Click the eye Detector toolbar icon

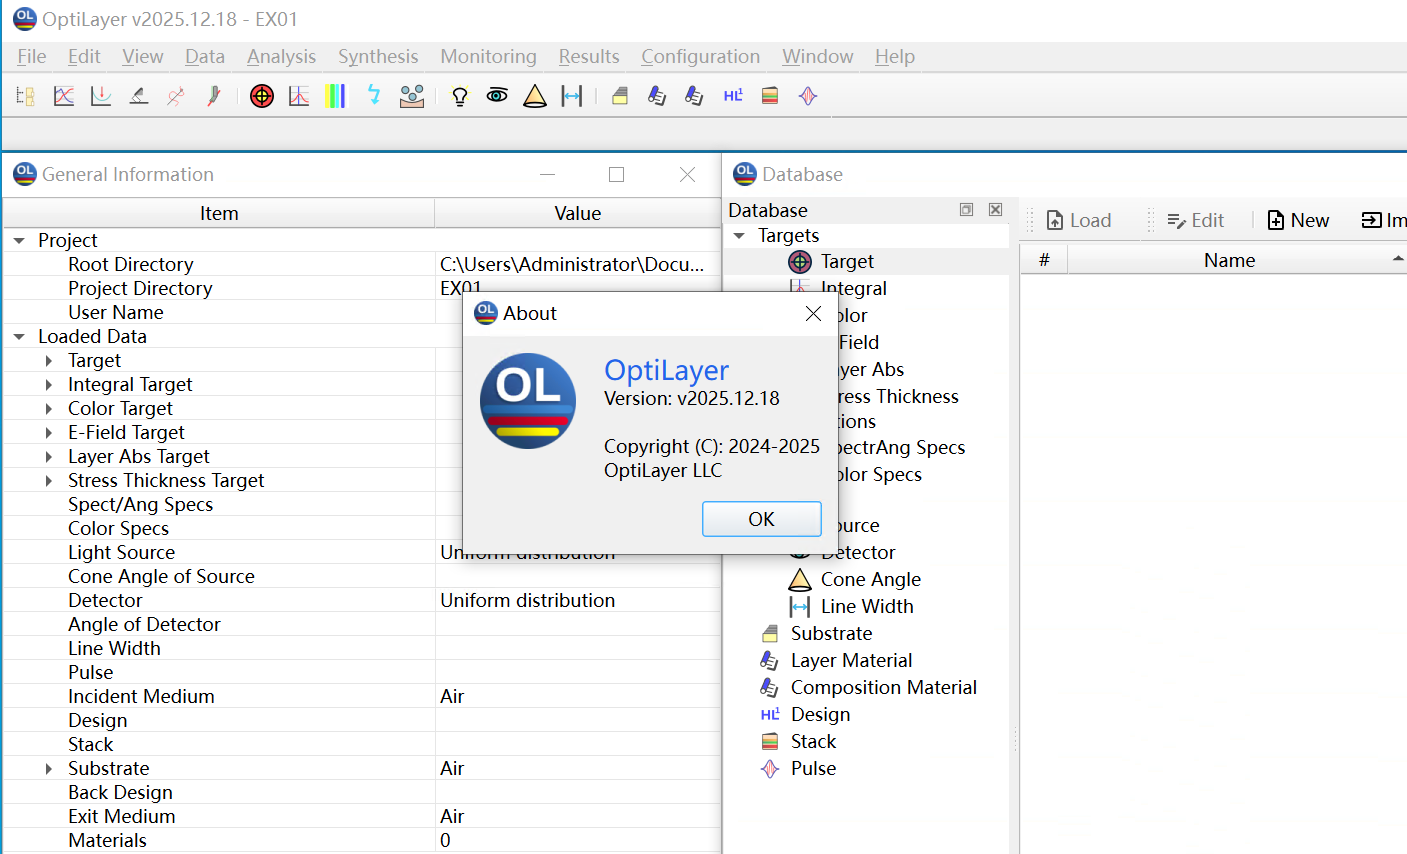point(497,96)
